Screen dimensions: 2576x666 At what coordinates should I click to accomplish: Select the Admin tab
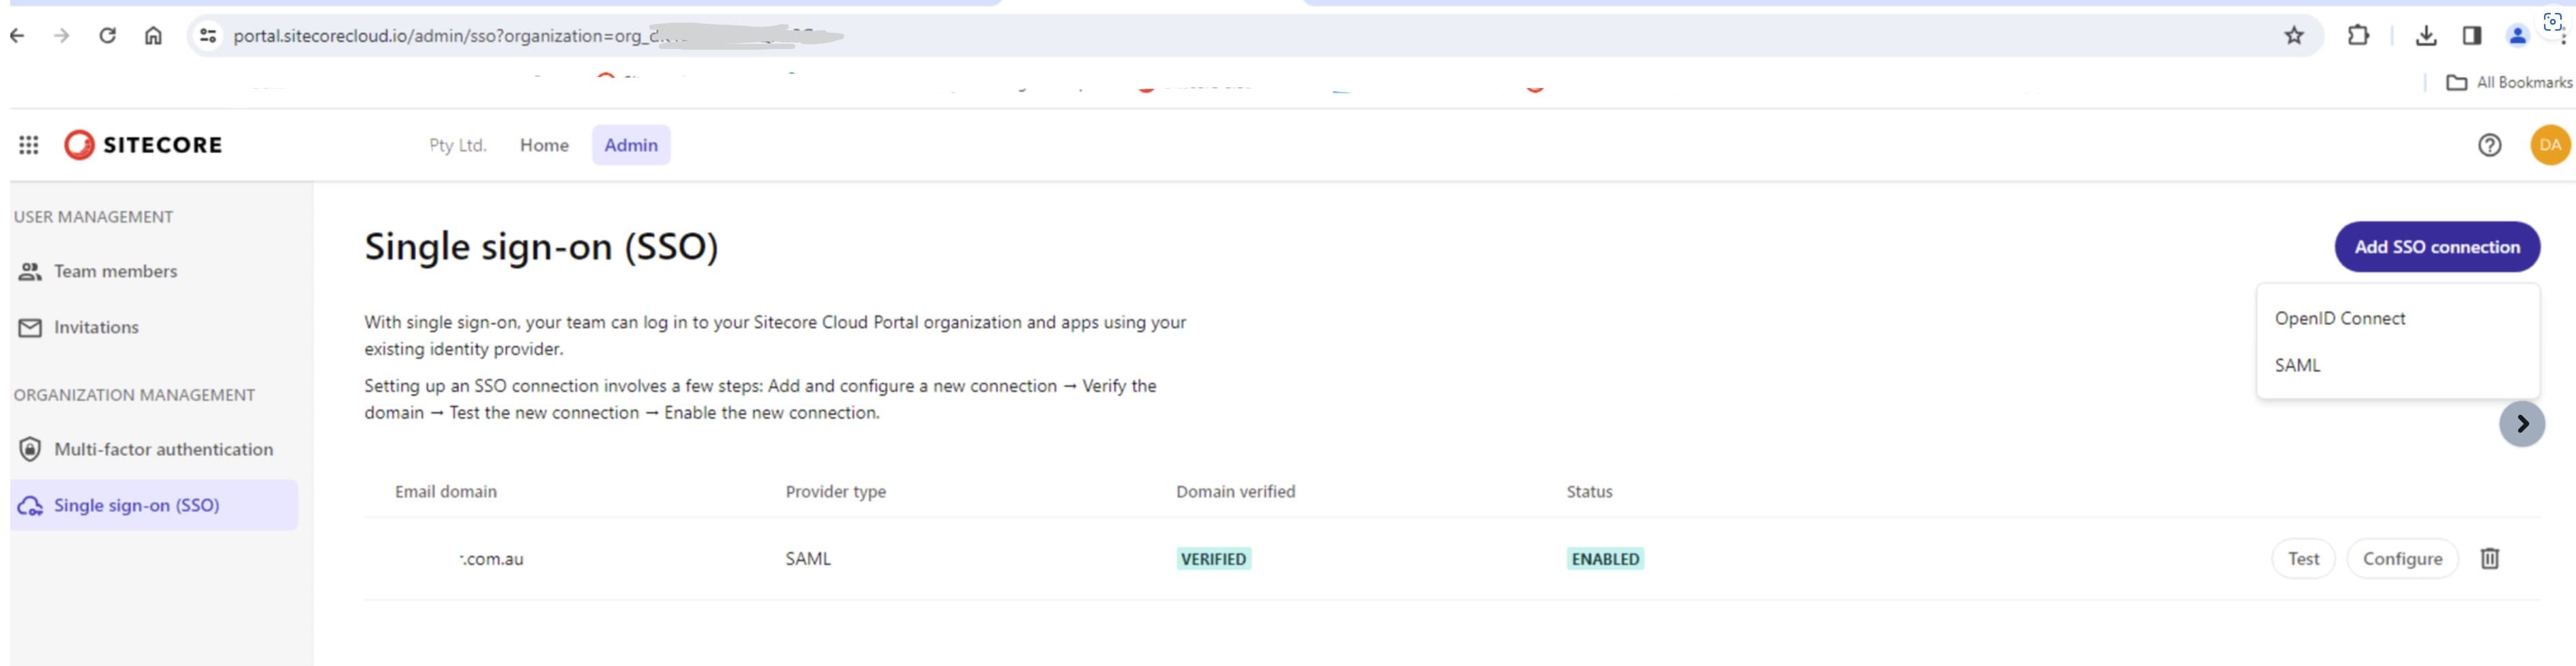pos(631,145)
